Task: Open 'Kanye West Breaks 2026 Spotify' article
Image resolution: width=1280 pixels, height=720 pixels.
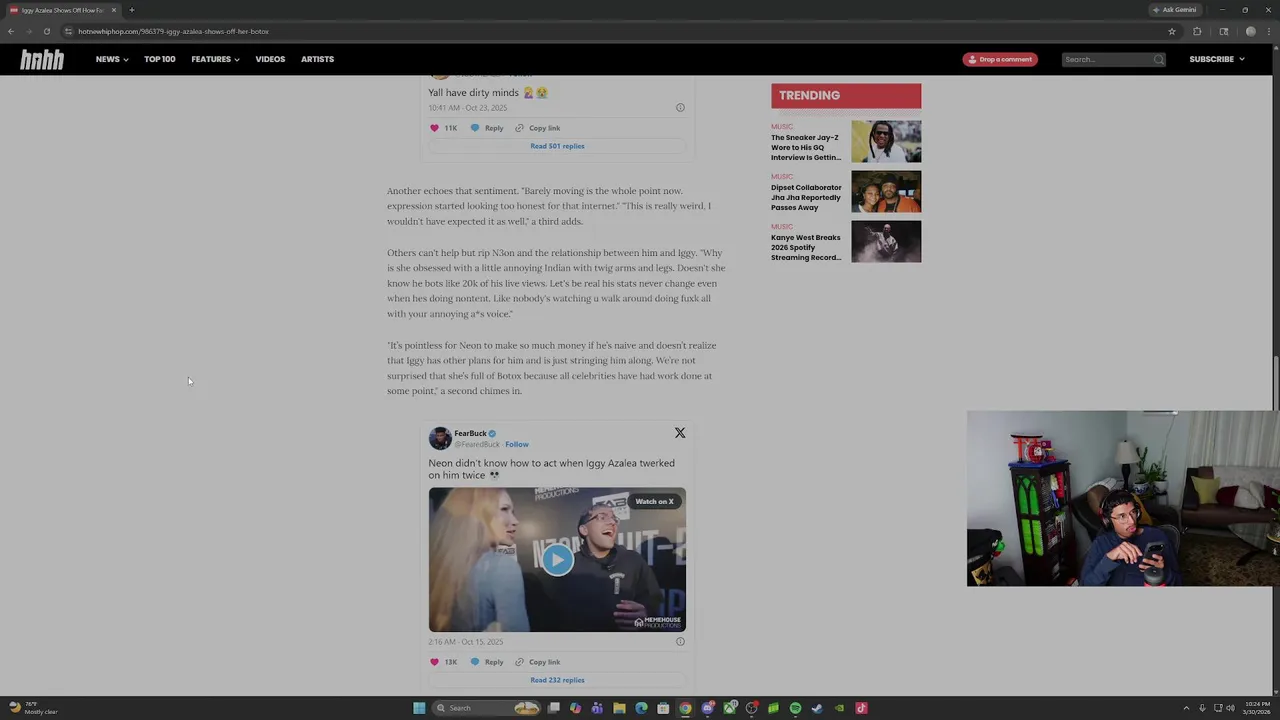Action: (x=806, y=247)
